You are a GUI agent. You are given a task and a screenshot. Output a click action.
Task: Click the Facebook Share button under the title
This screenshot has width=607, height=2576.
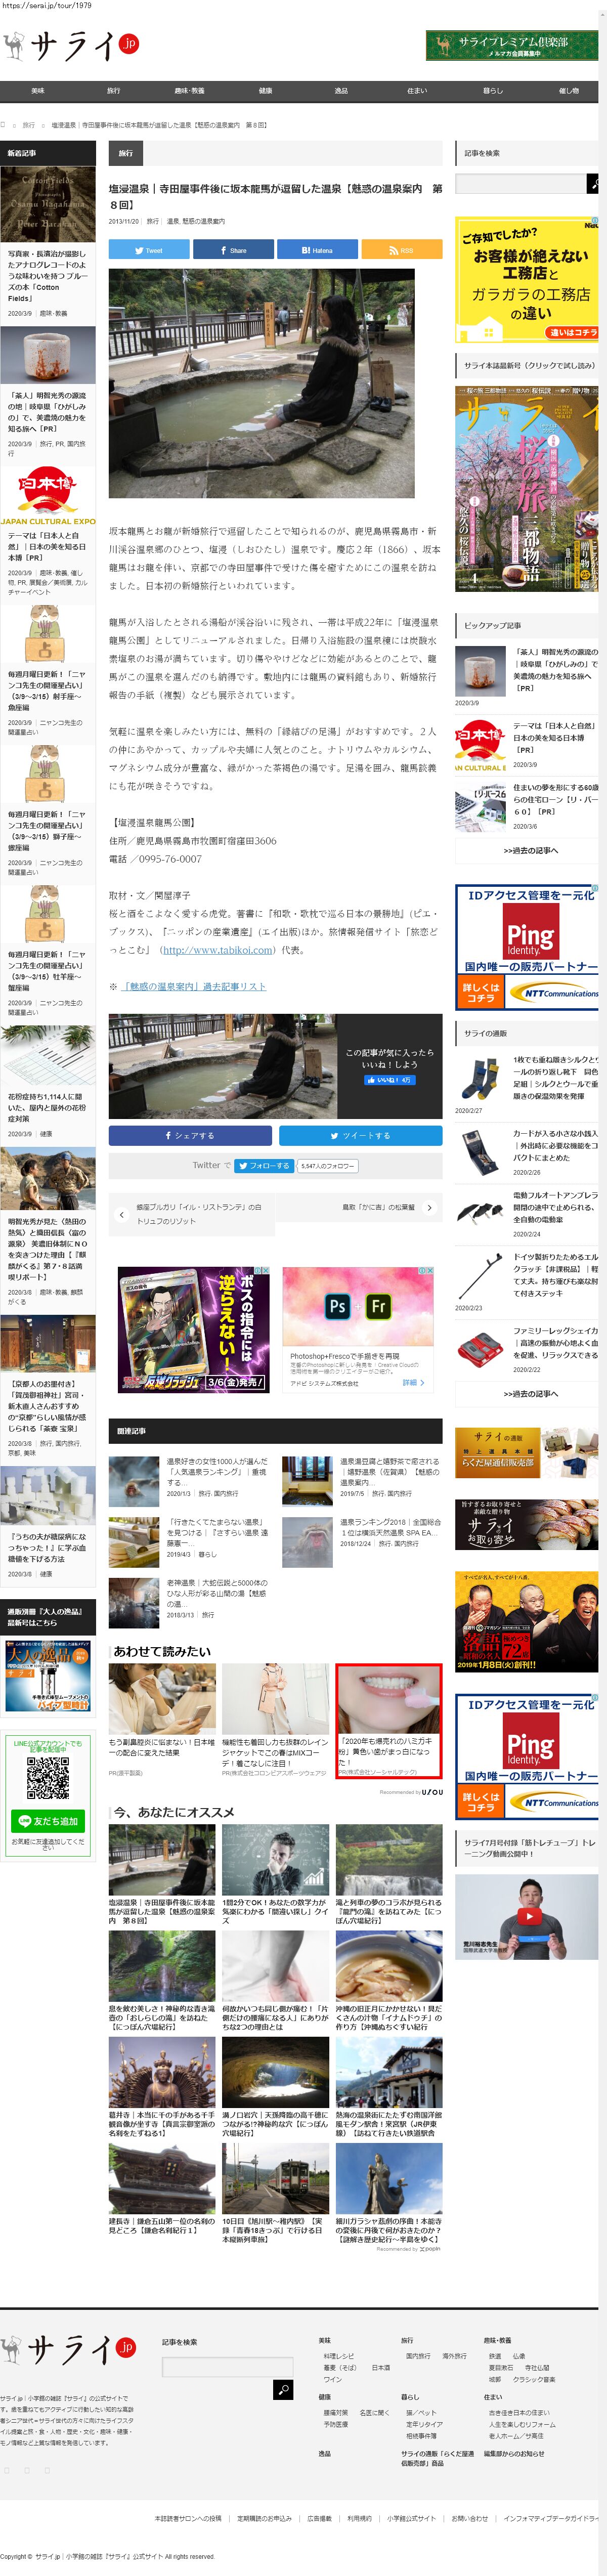[233, 250]
